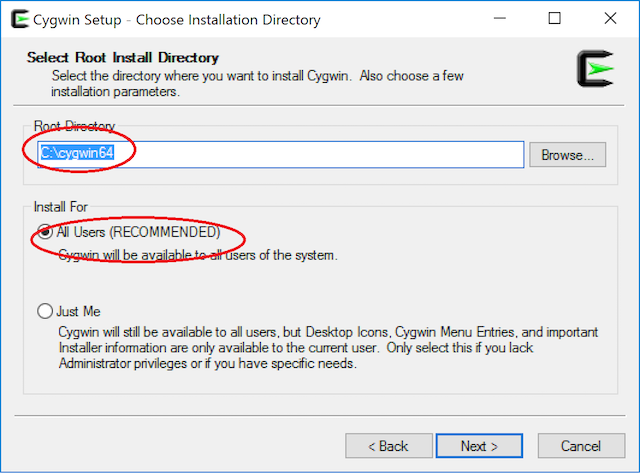Click the Cygwin logo in the header

point(596,68)
